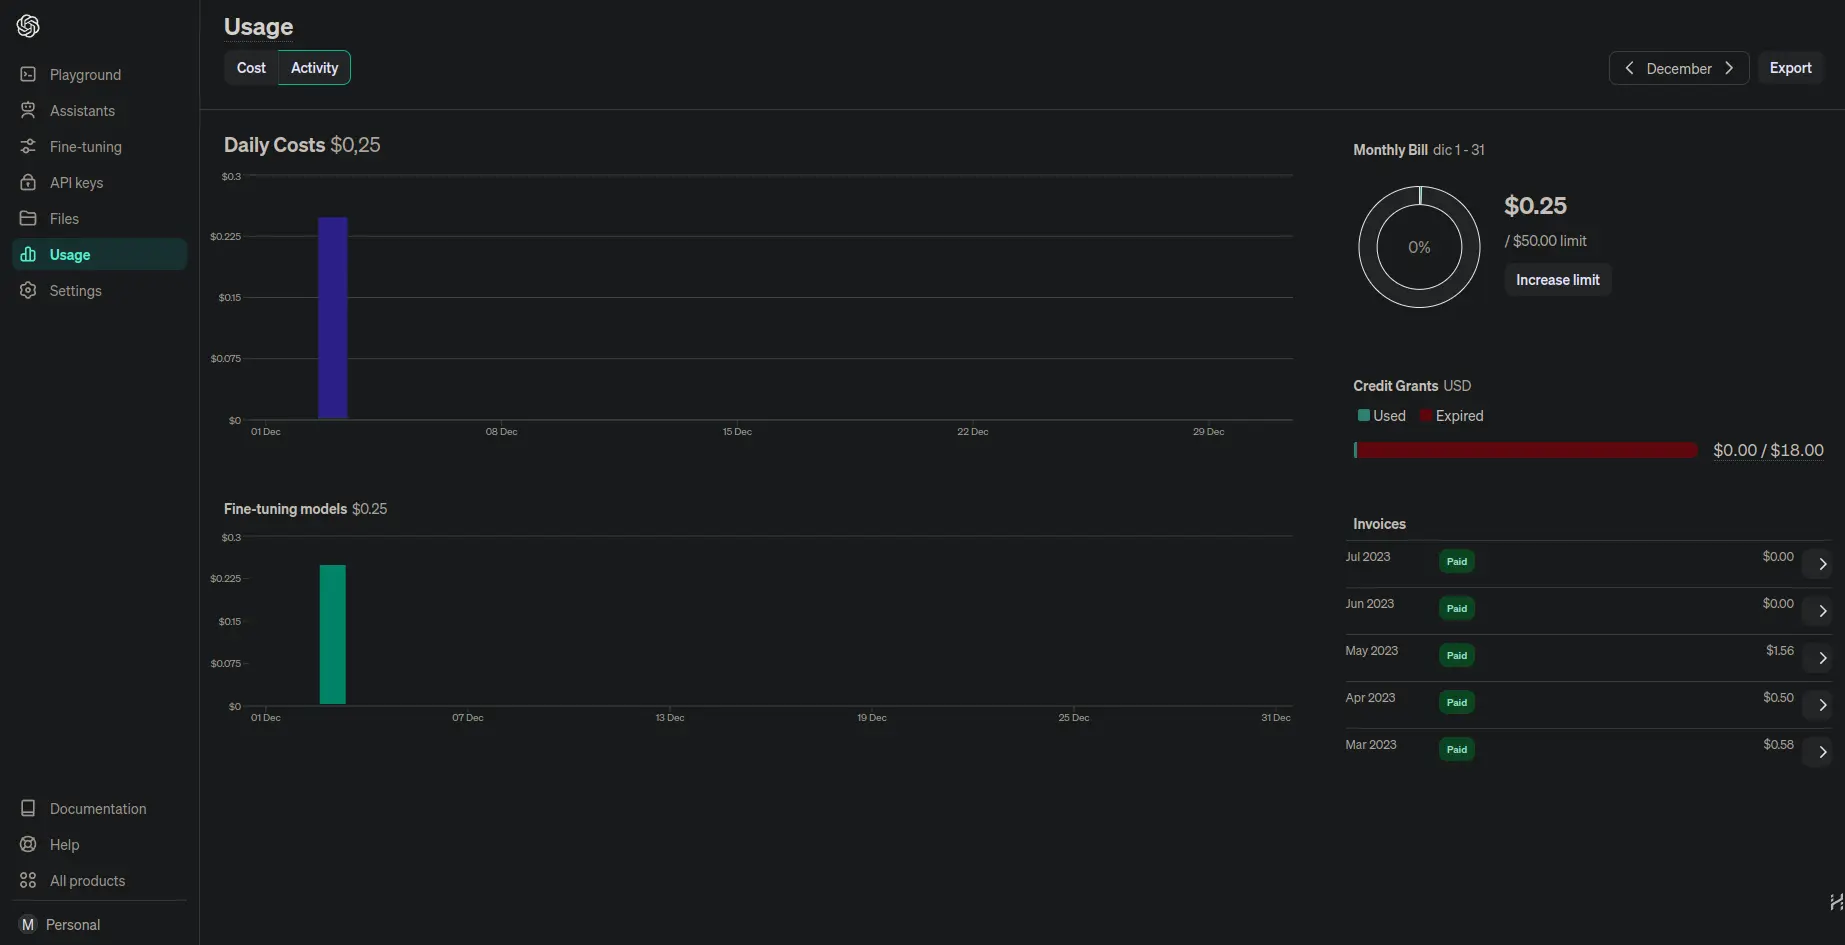Click the Files menu label

64,219
